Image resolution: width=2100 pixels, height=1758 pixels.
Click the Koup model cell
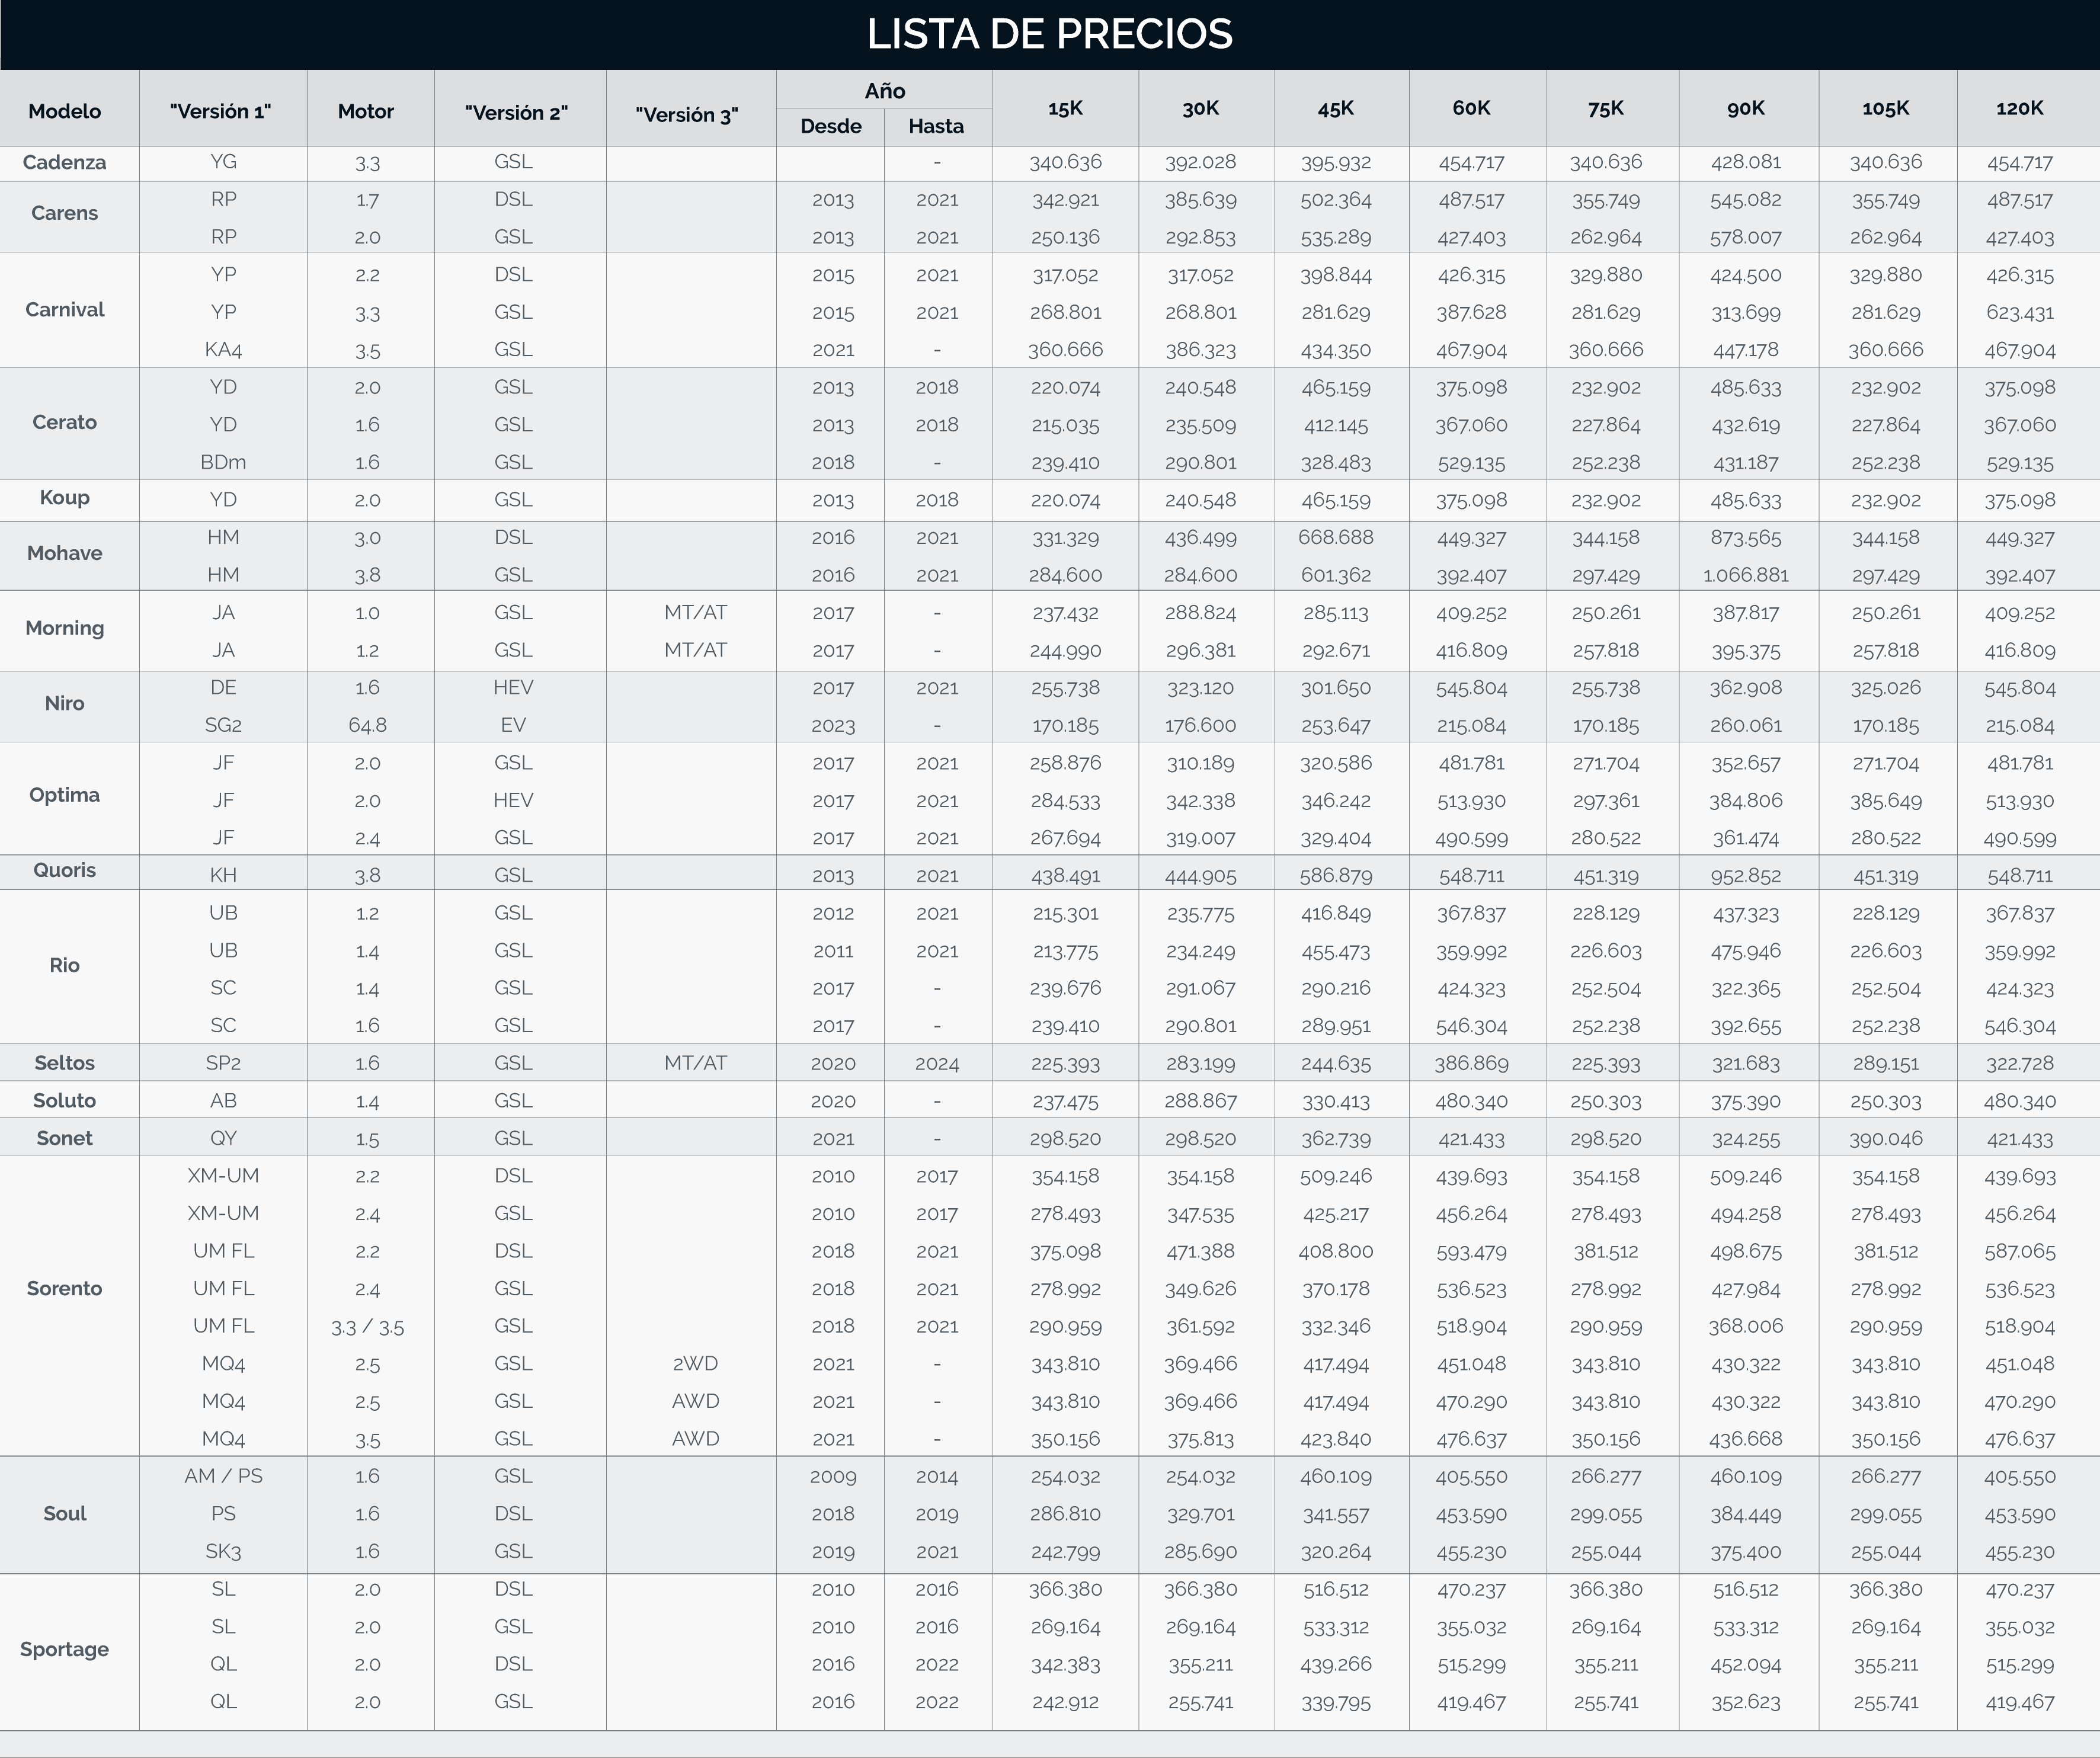[x=65, y=497]
